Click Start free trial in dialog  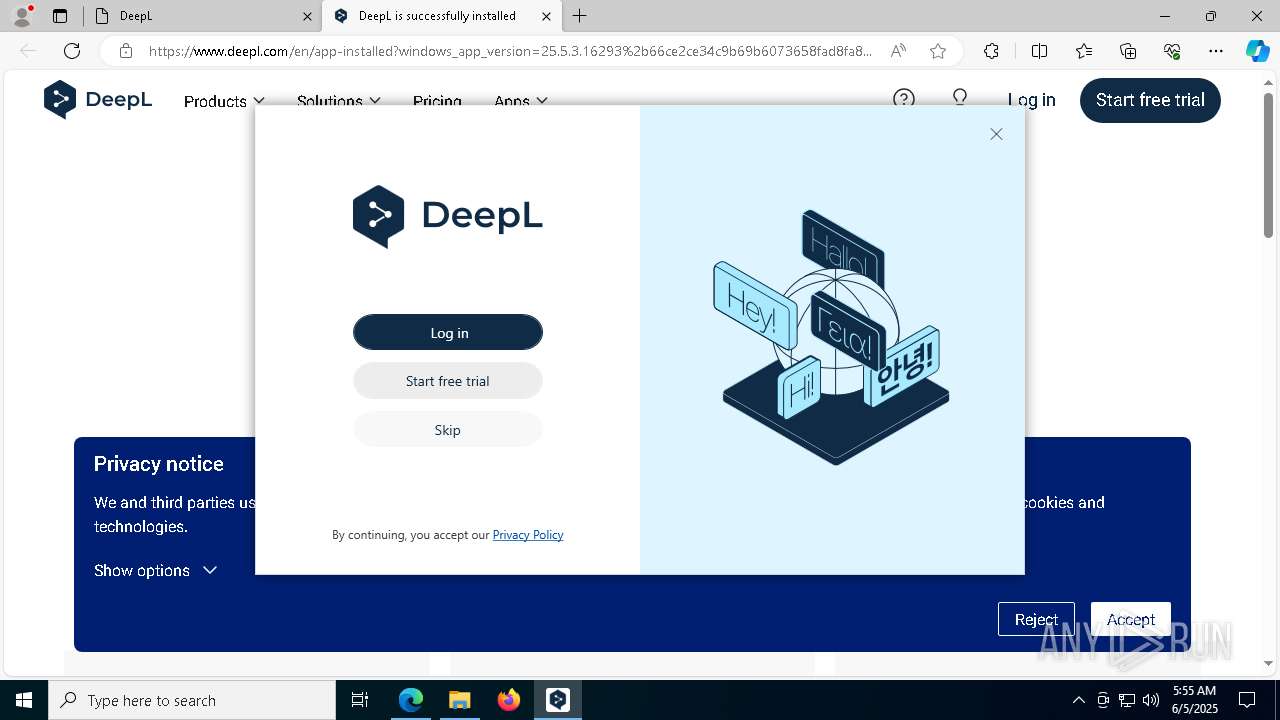coord(448,381)
